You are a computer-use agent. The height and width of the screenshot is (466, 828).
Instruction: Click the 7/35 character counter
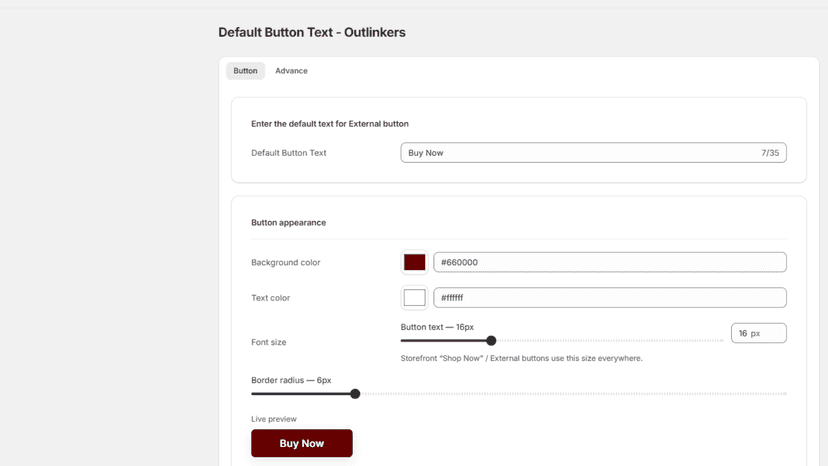click(x=770, y=153)
